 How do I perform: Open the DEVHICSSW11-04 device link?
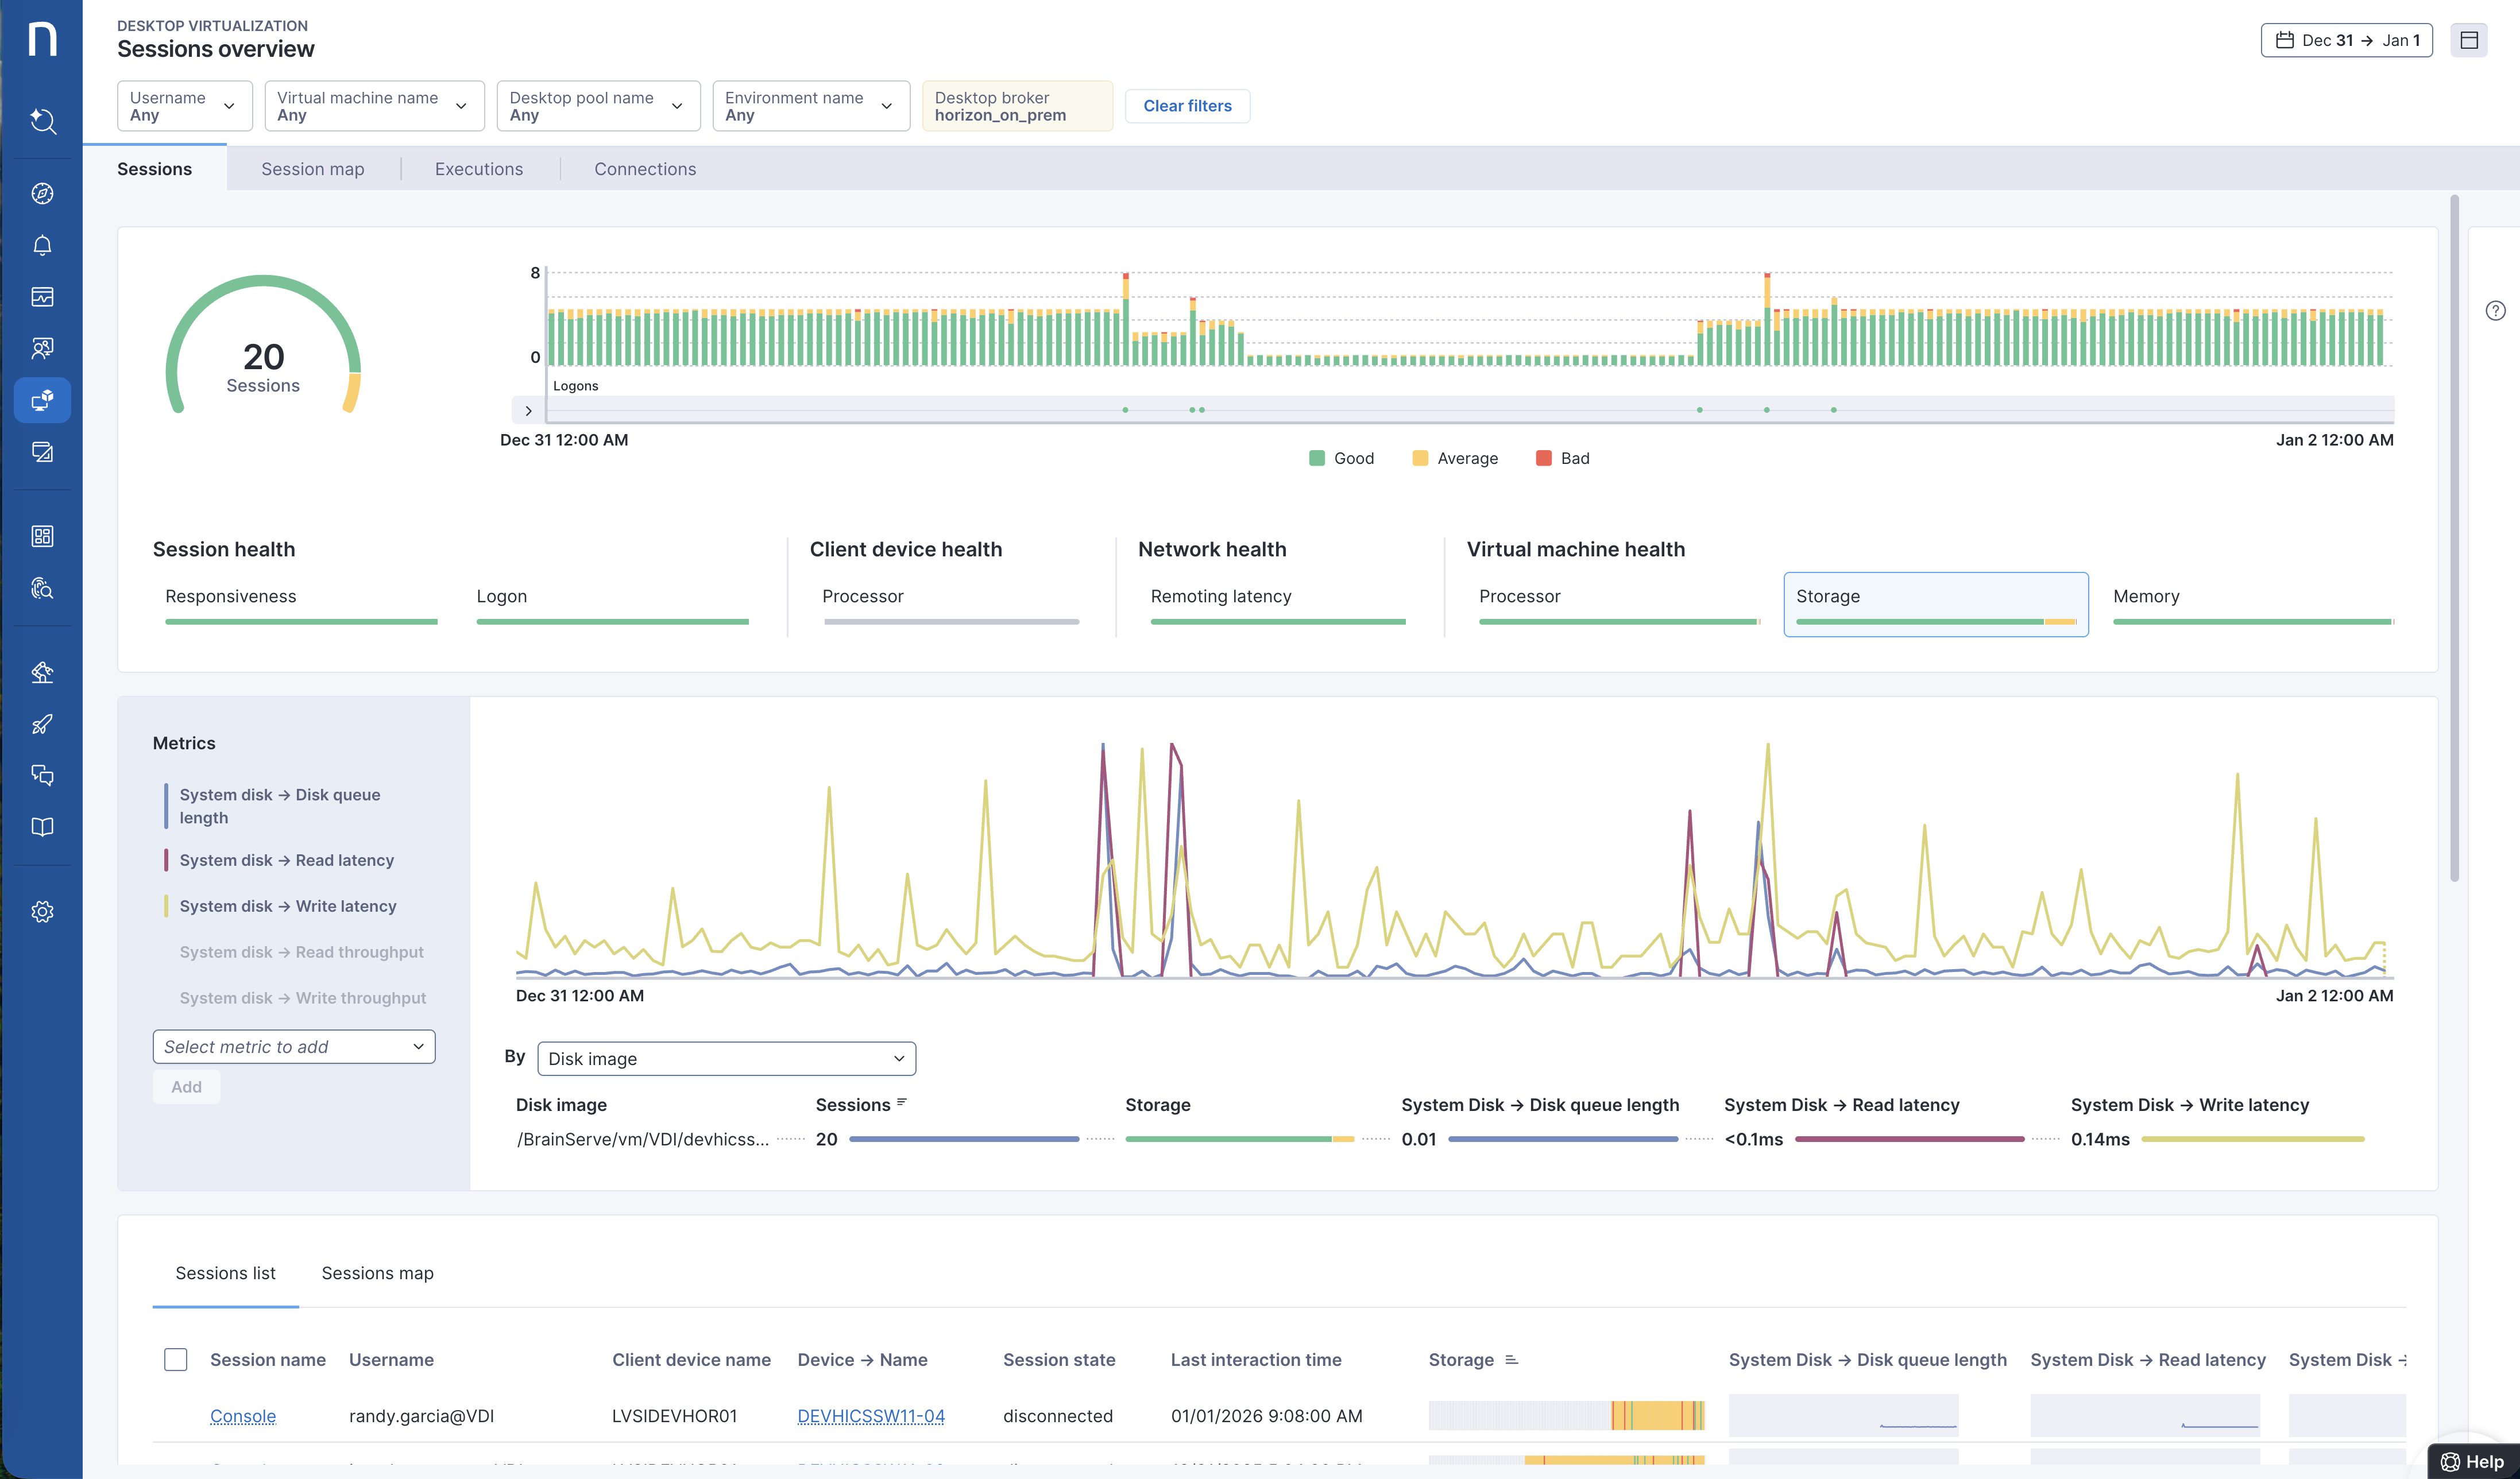(x=870, y=1416)
